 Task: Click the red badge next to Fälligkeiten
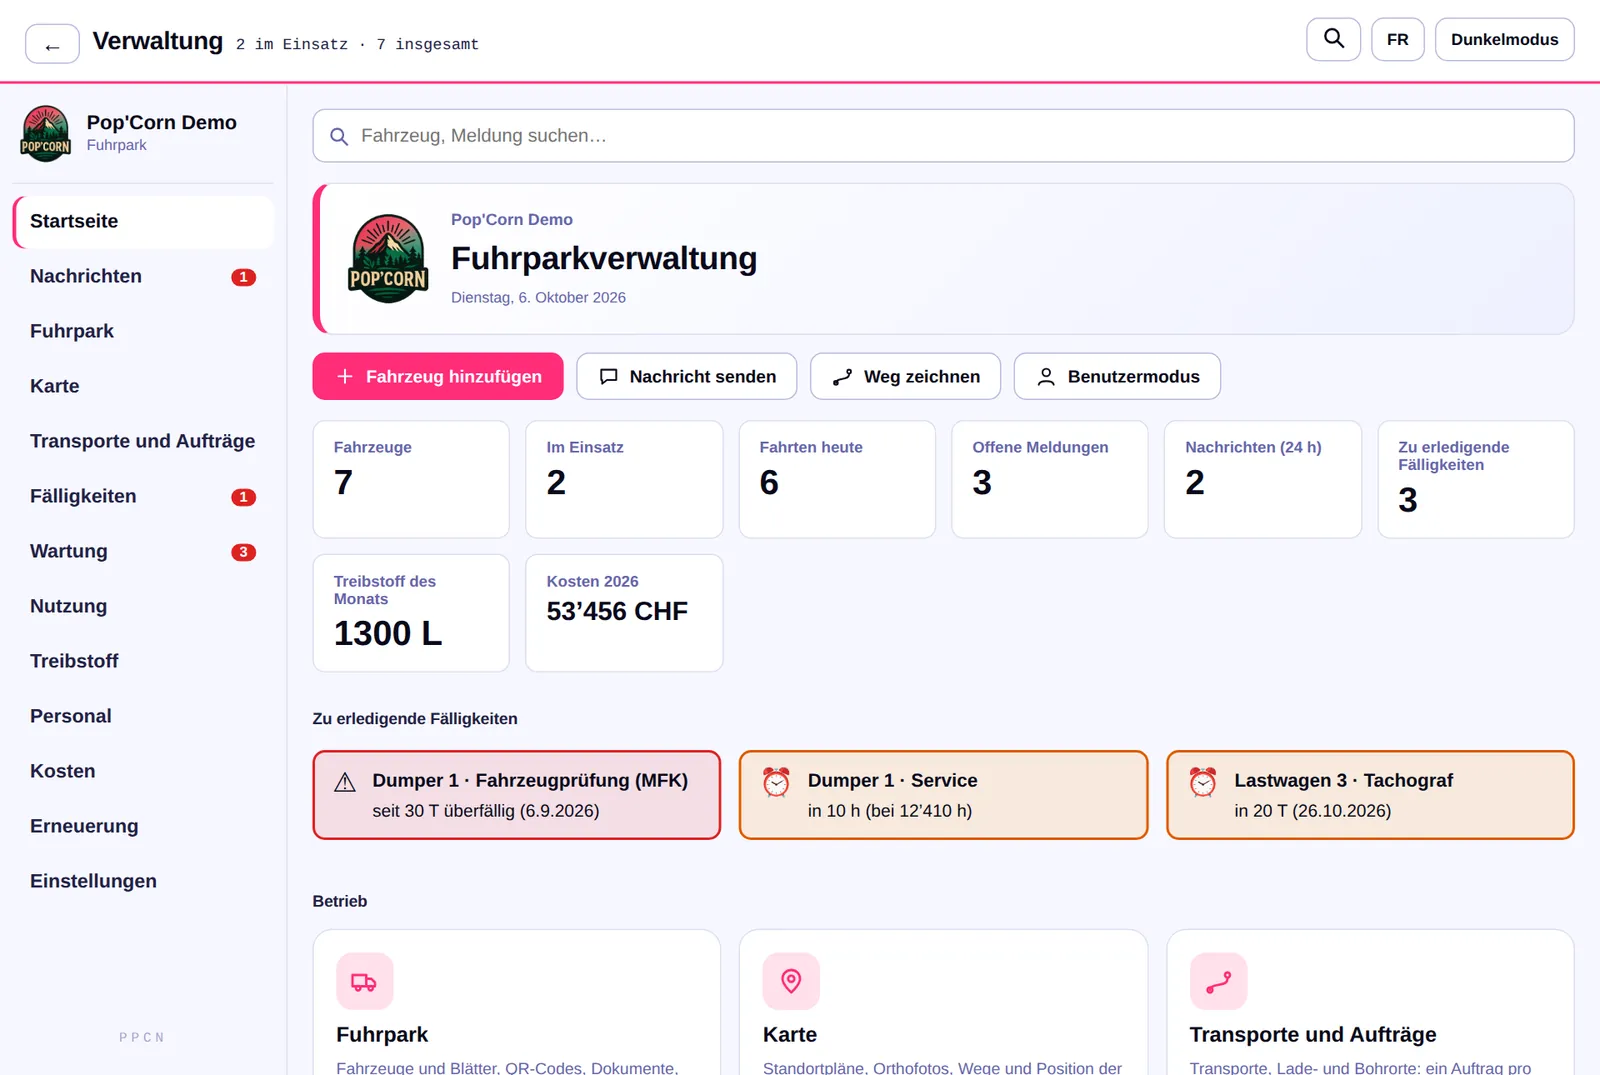click(x=243, y=497)
